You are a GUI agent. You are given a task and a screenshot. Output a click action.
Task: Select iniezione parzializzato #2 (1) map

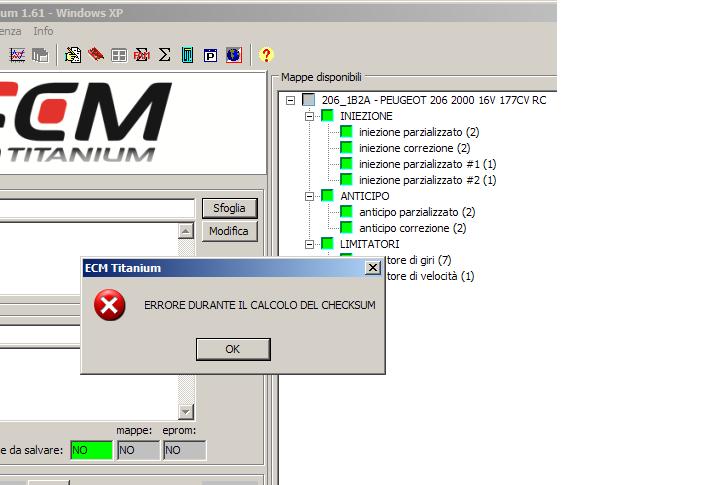click(428, 180)
